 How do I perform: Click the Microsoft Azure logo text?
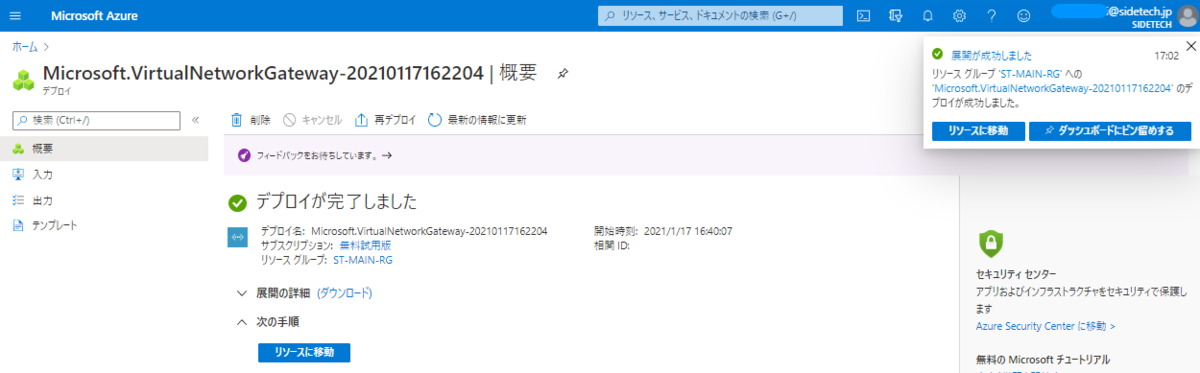(x=94, y=16)
